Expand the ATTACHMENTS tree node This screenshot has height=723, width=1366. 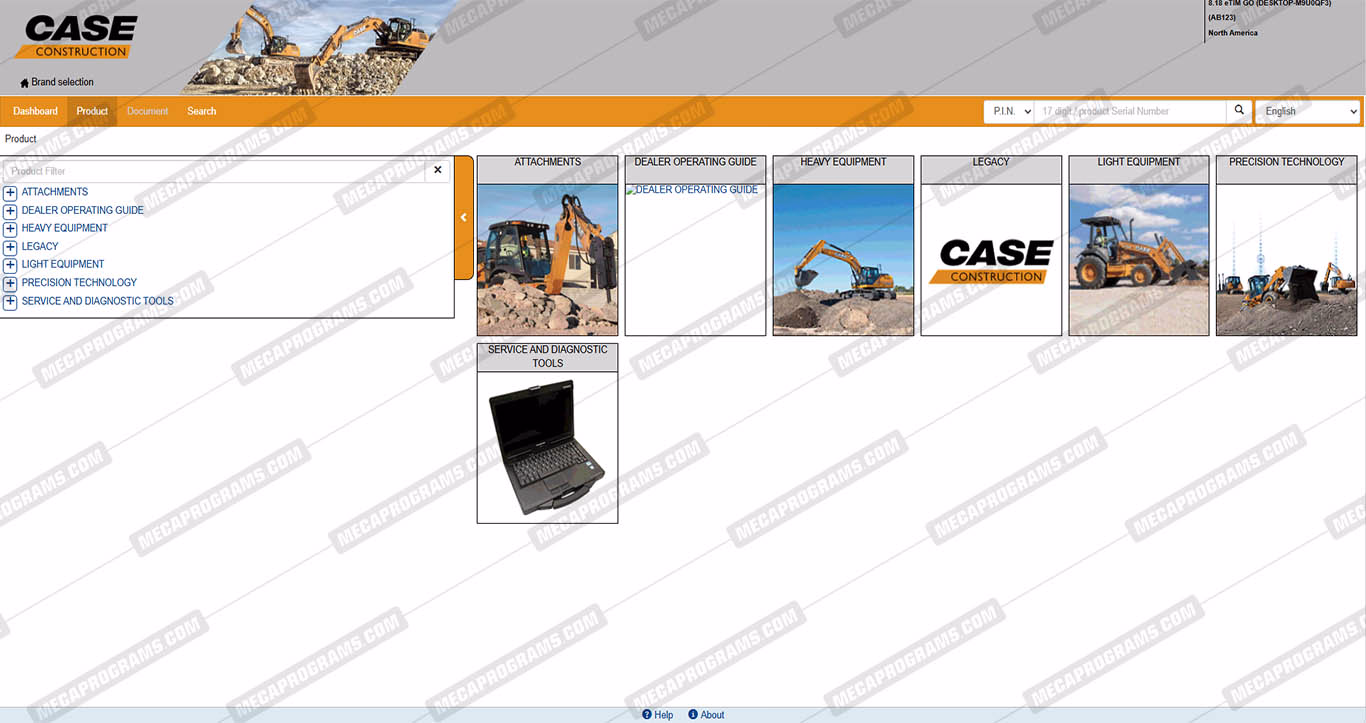click(10, 192)
